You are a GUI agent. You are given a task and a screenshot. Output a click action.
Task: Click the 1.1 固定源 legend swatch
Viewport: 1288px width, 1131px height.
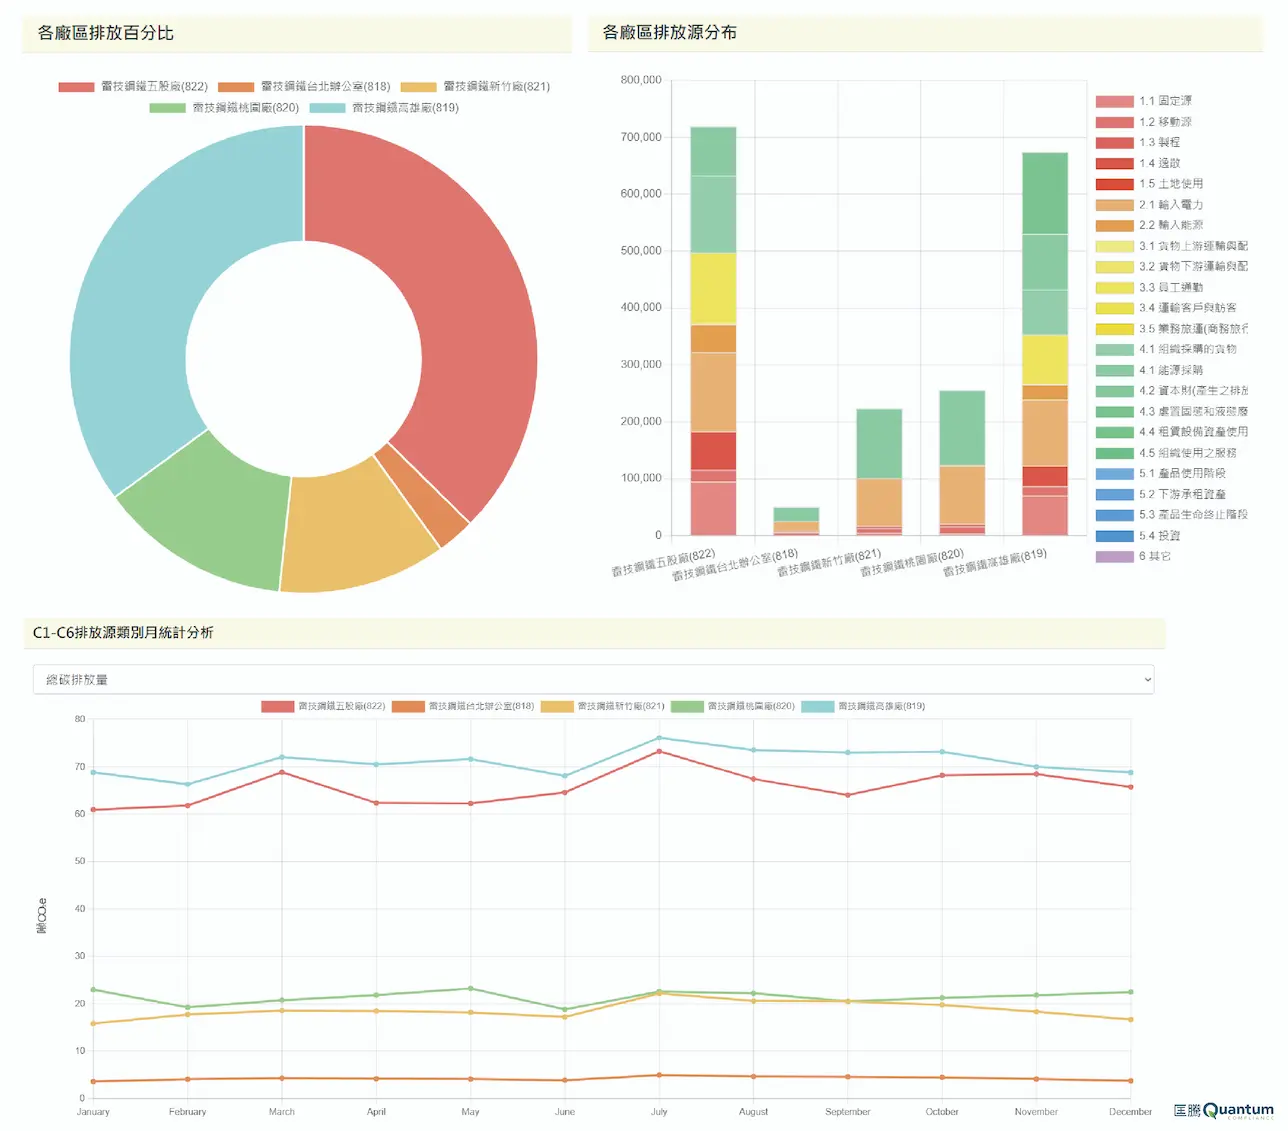click(1114, 101)
